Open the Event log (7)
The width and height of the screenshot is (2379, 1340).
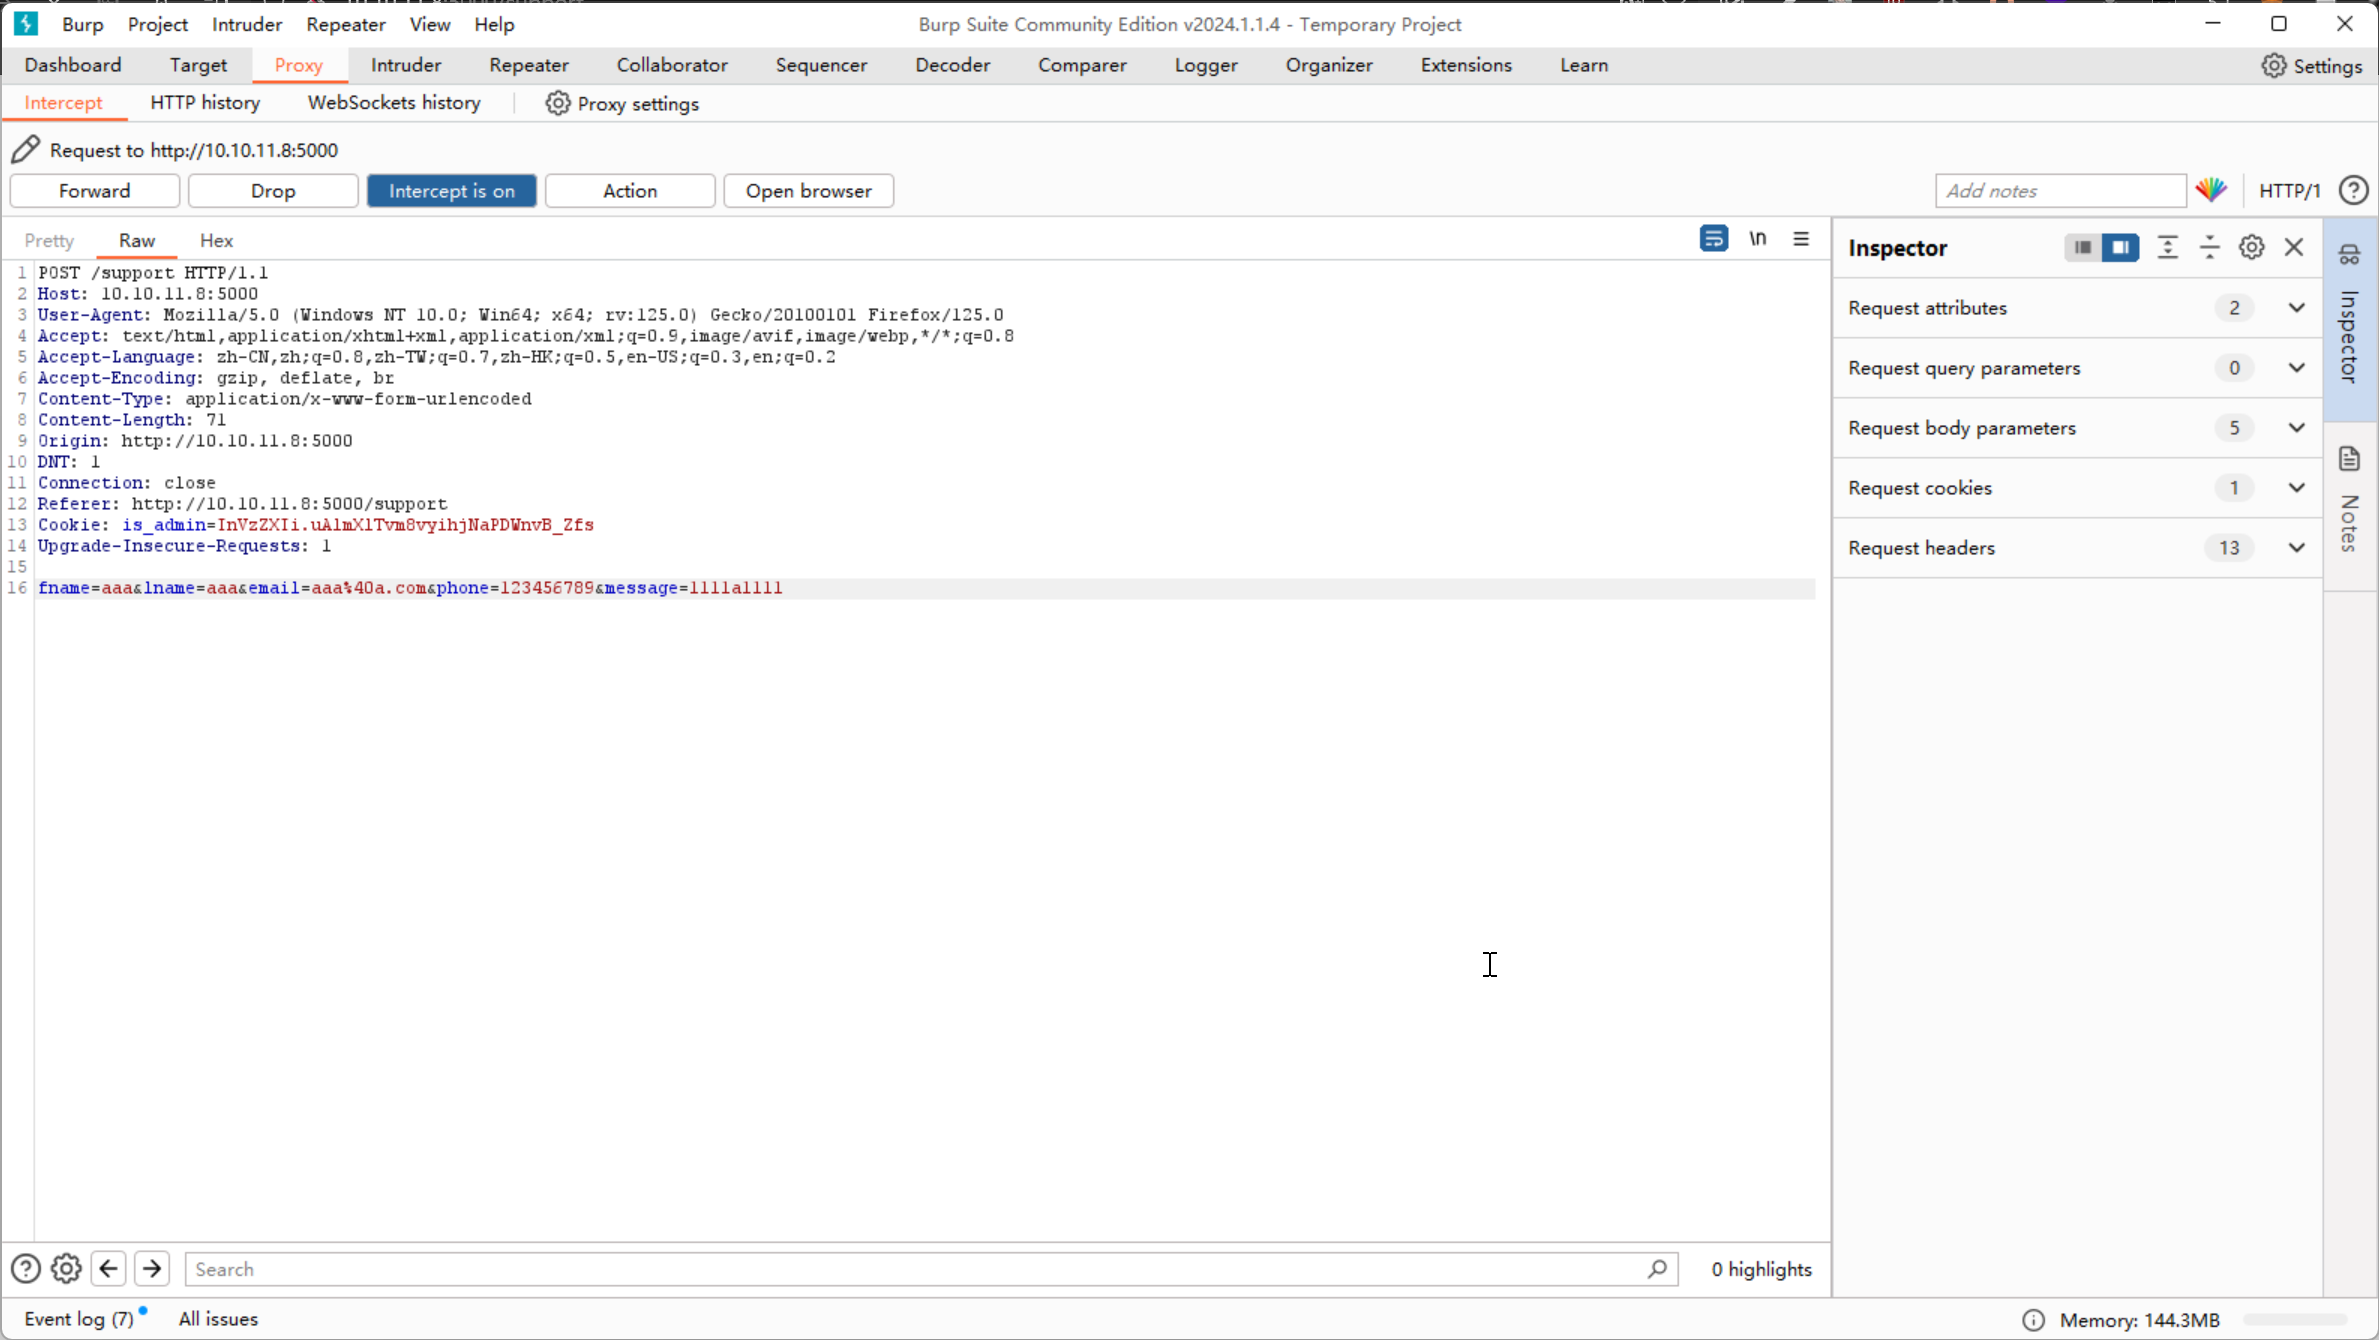pyautogui.click(x=79, y=1319)
